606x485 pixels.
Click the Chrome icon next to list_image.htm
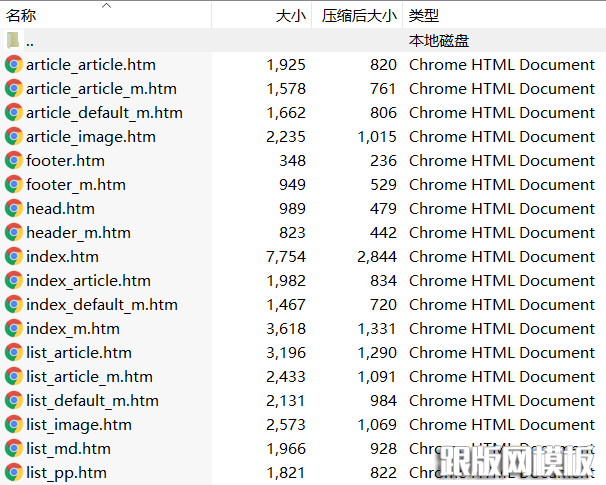click(14, 424)
